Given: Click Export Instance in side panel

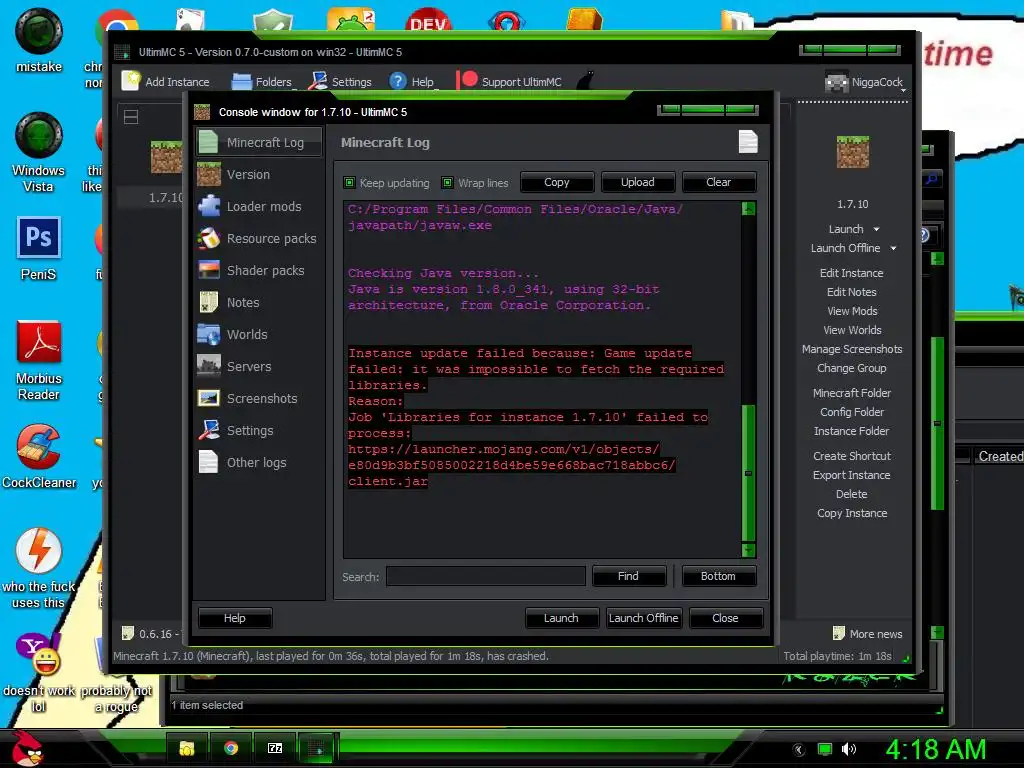Looking at the screenshot, I should click(852, 475).
